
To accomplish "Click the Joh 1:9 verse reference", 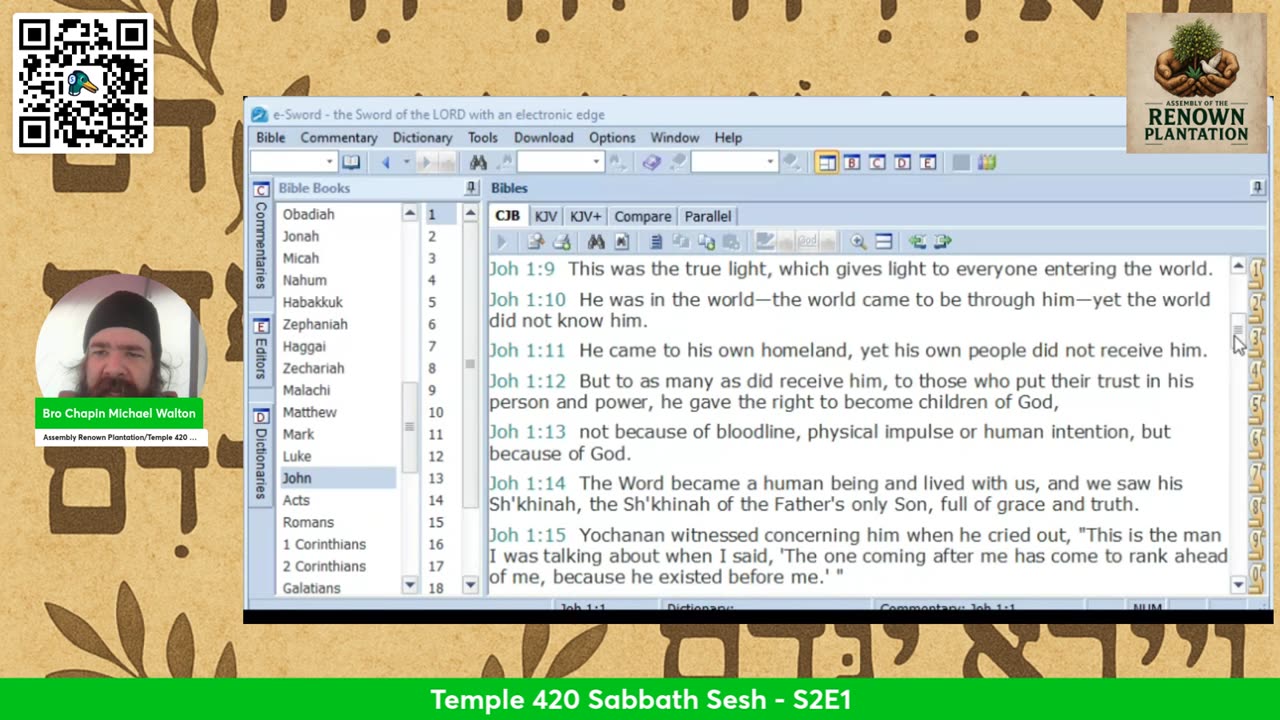I will (x=521, y=269).
